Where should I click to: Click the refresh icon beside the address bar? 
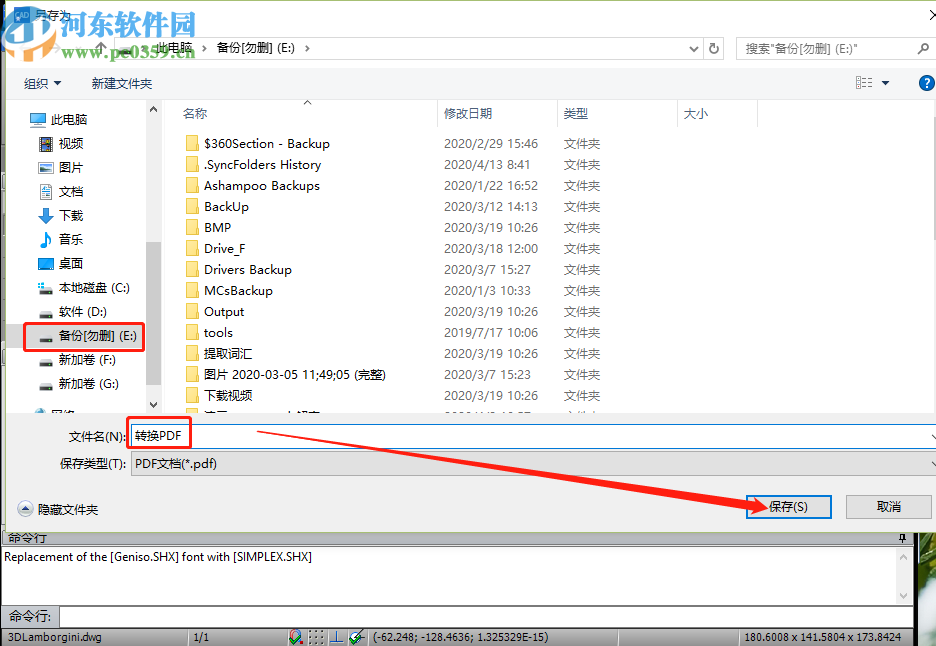[x=713, y=48]
